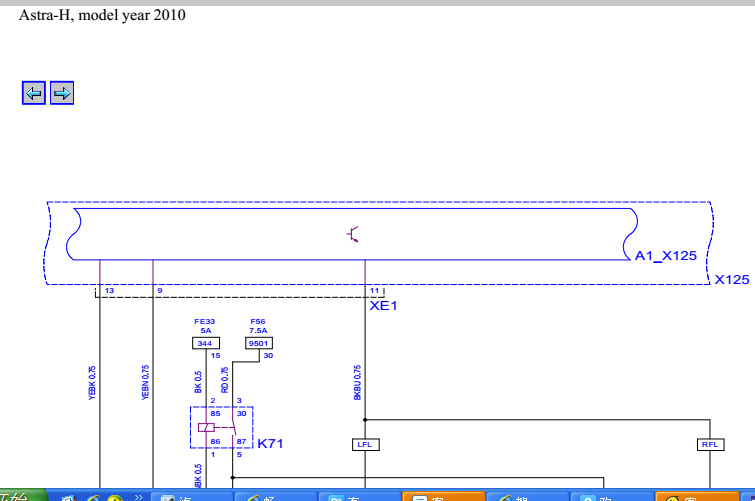The width and height of the screenshot is (755, 501).
Task: Click terminal 87 of relay K71
Action: click(x=242, y=442)
